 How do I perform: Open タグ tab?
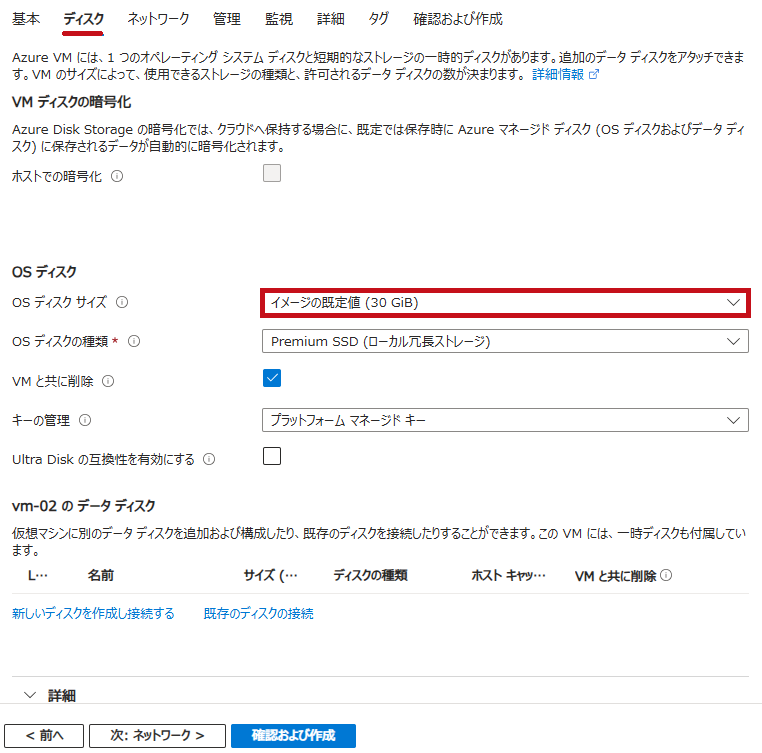coord(379,19)
